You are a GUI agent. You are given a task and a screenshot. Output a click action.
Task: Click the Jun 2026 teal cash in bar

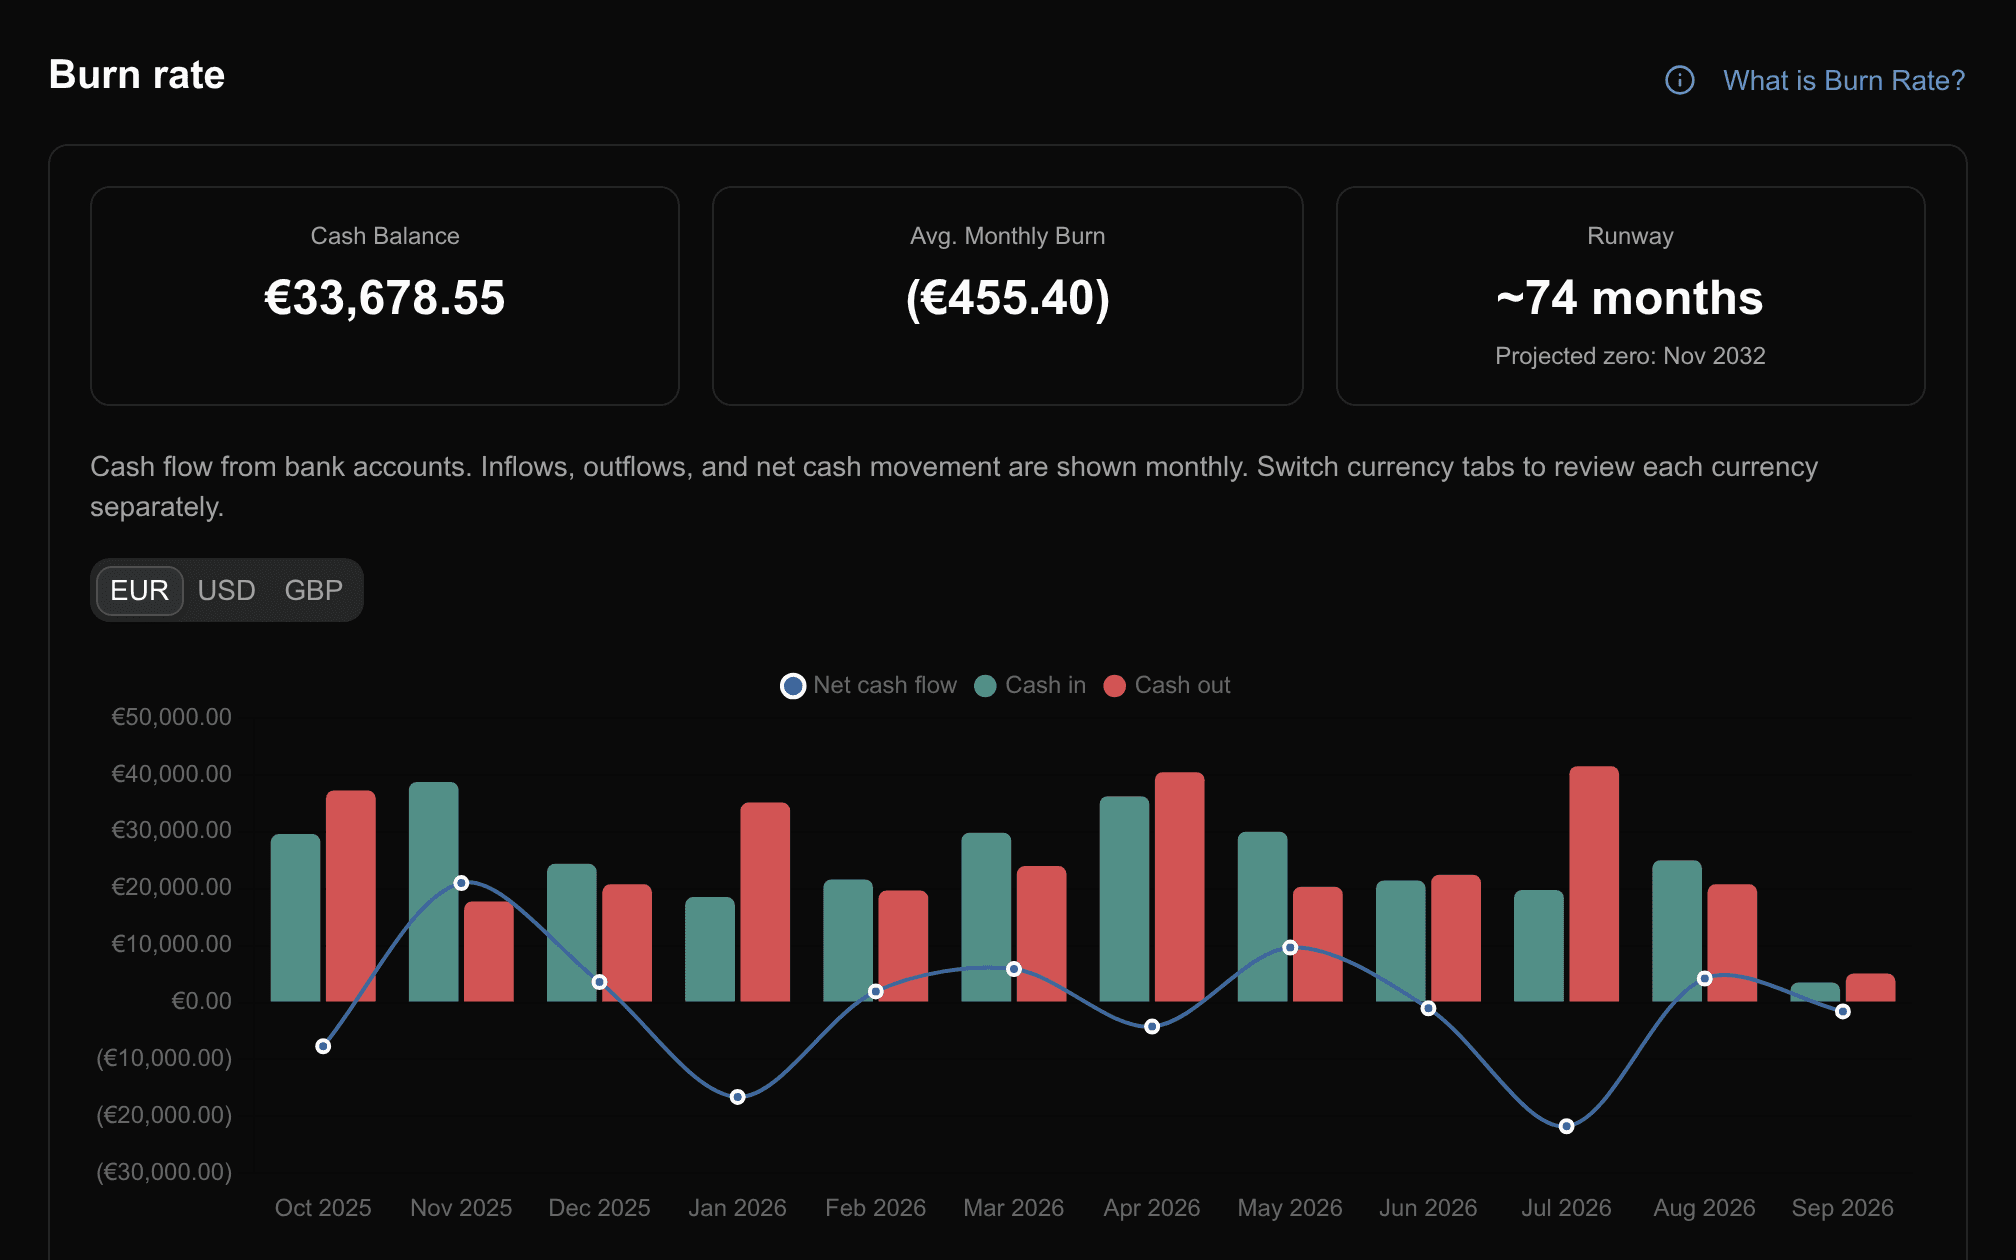coord(1400,941)
